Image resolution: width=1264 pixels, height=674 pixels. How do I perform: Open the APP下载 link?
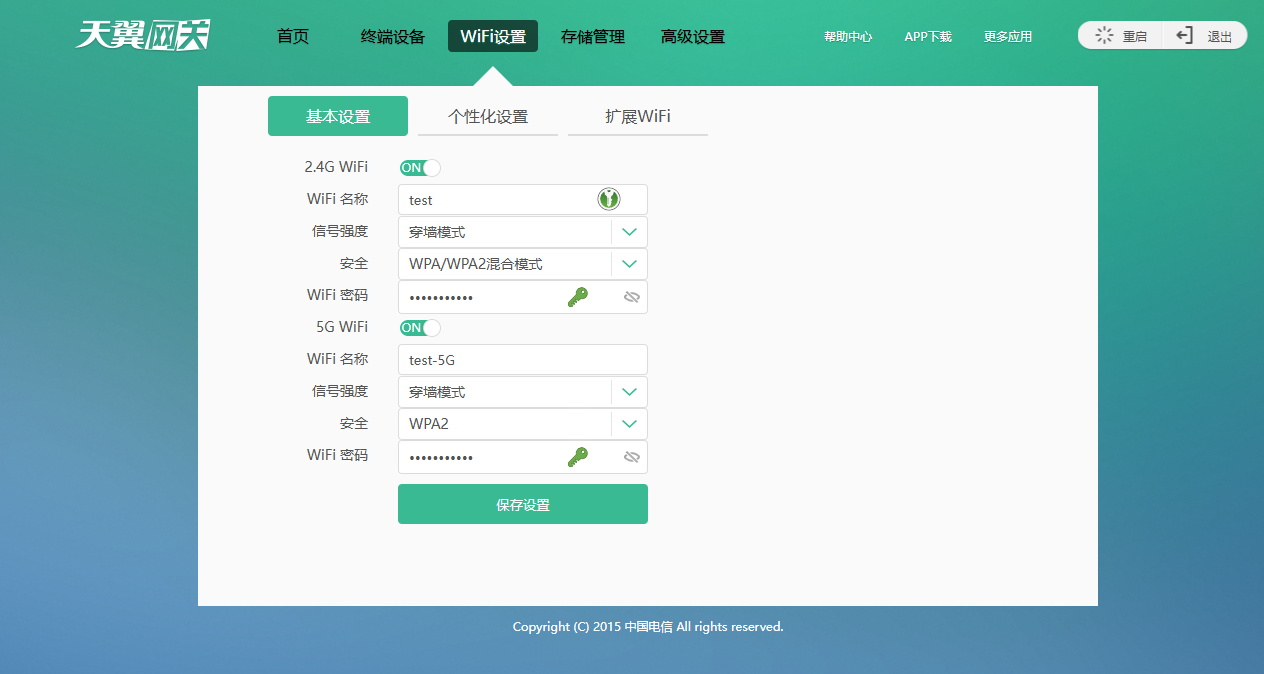coord(928,36)
